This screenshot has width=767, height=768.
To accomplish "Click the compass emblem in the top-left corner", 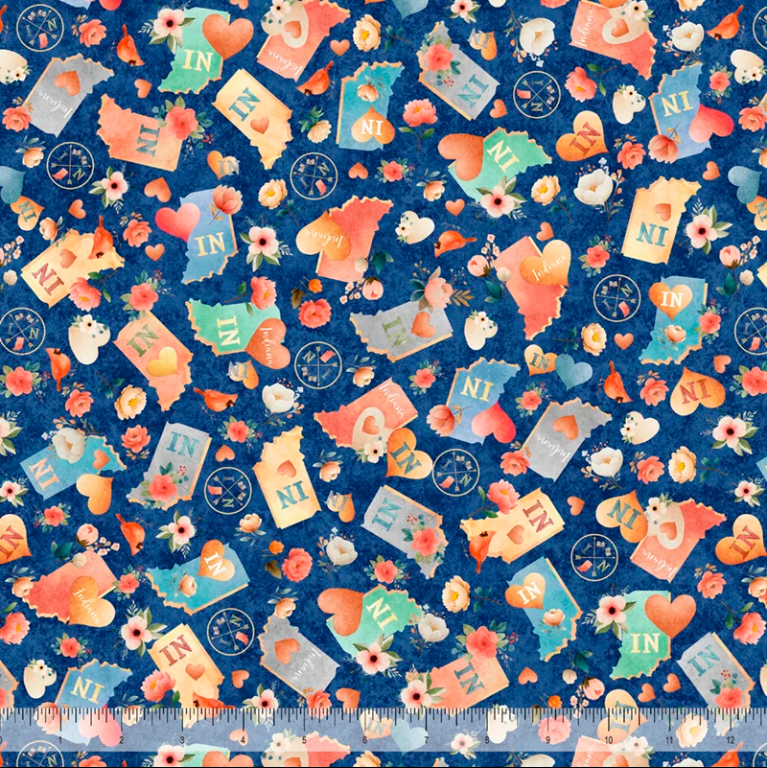I will pyautogui.click(x=40, y=27).
